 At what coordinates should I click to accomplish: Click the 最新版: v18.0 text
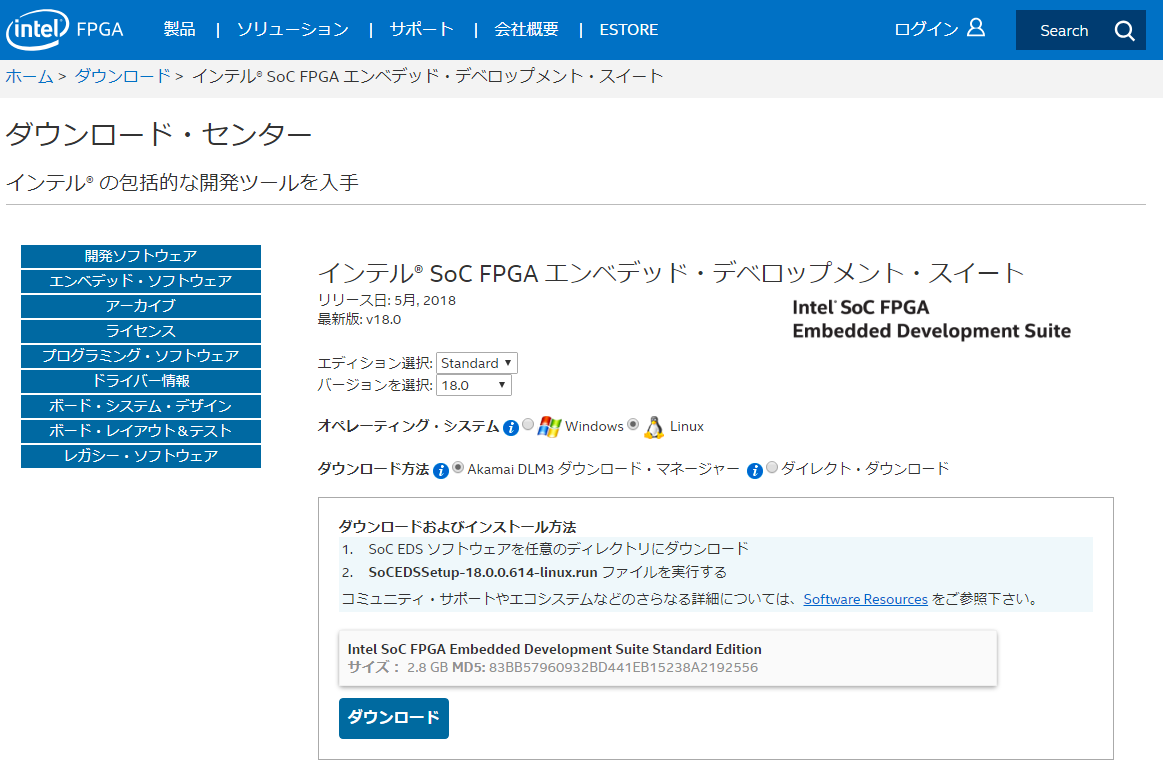click(x=359, y=320)
